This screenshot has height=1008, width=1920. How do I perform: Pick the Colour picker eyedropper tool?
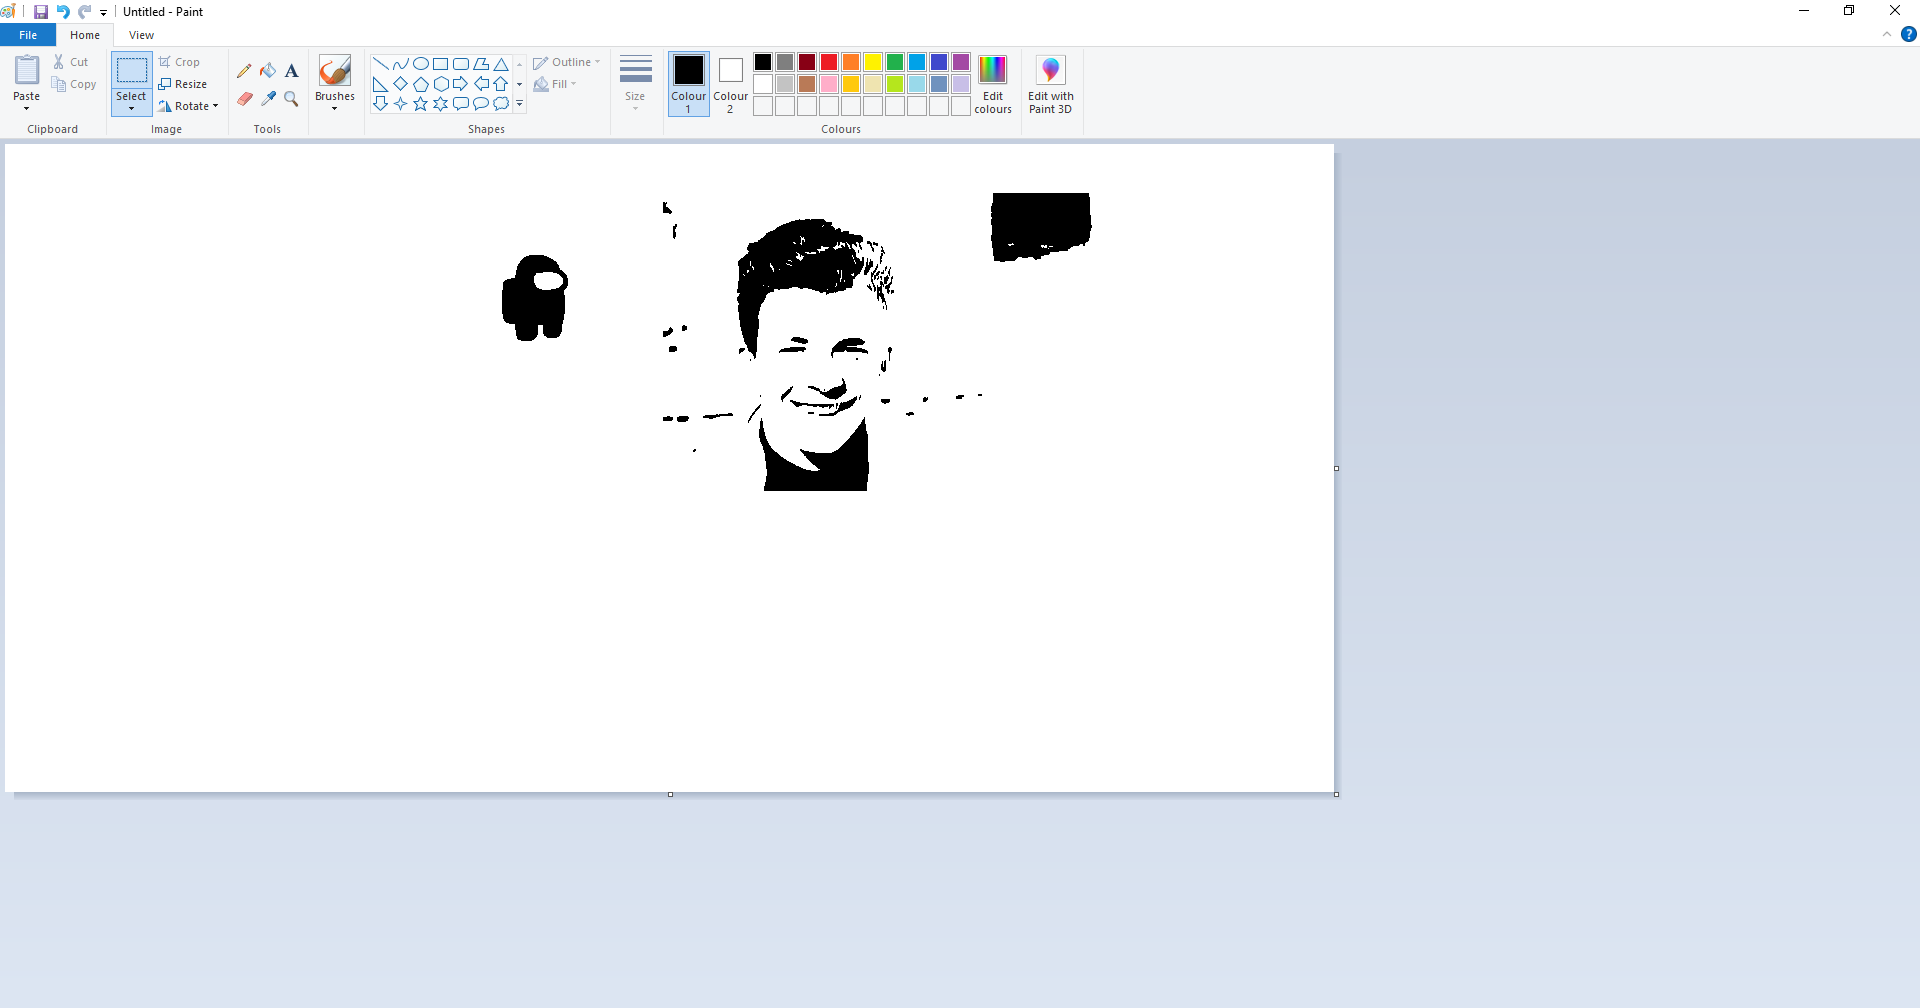tap(268, 99)
